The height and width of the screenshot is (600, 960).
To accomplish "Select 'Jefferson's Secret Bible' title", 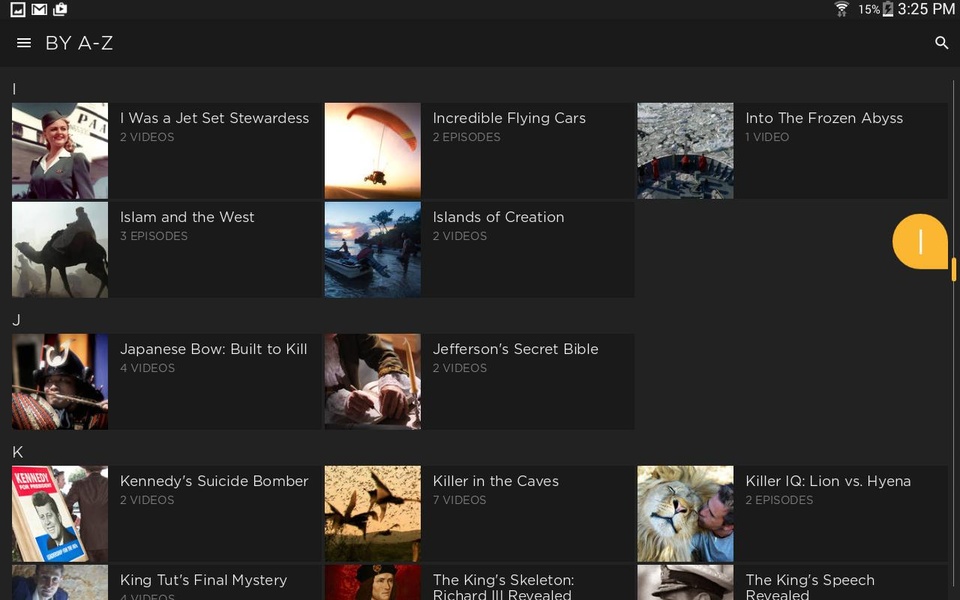I will [516, 349].
